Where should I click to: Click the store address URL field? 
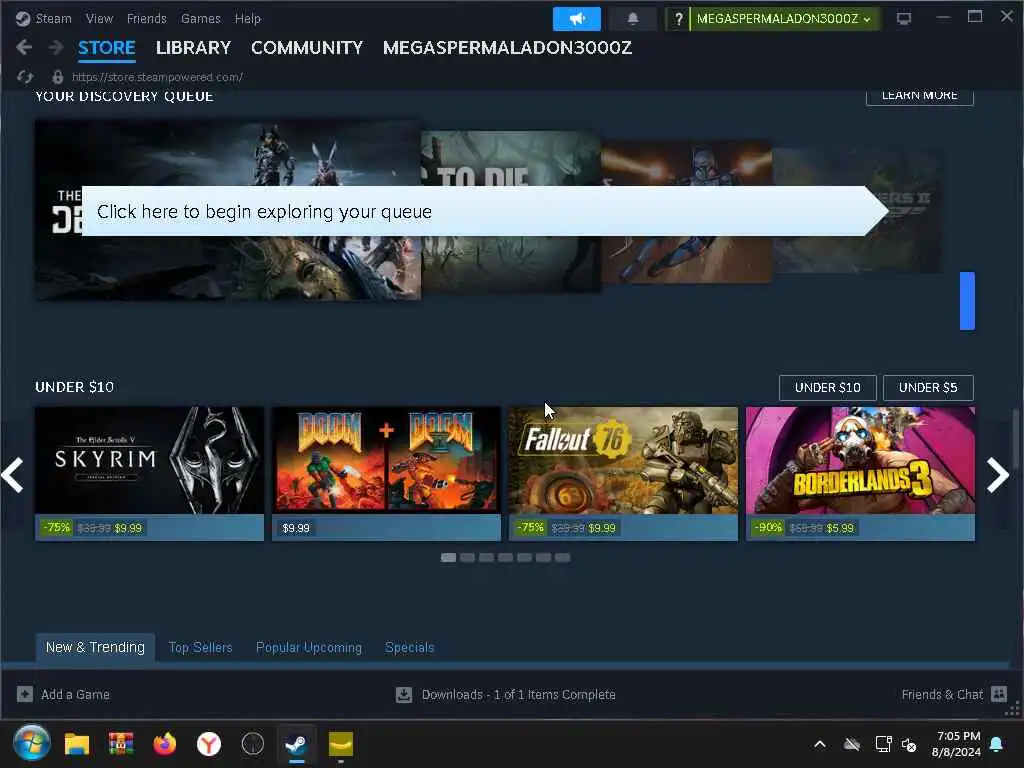pyautogui.click(x=157, y=77)
